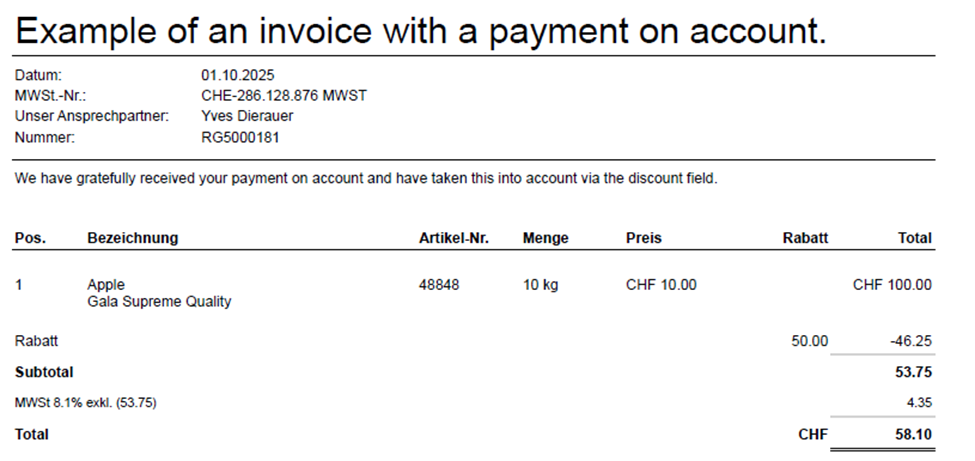
Task: Click the line total CHF 100.00
Action: click(892, 285)
